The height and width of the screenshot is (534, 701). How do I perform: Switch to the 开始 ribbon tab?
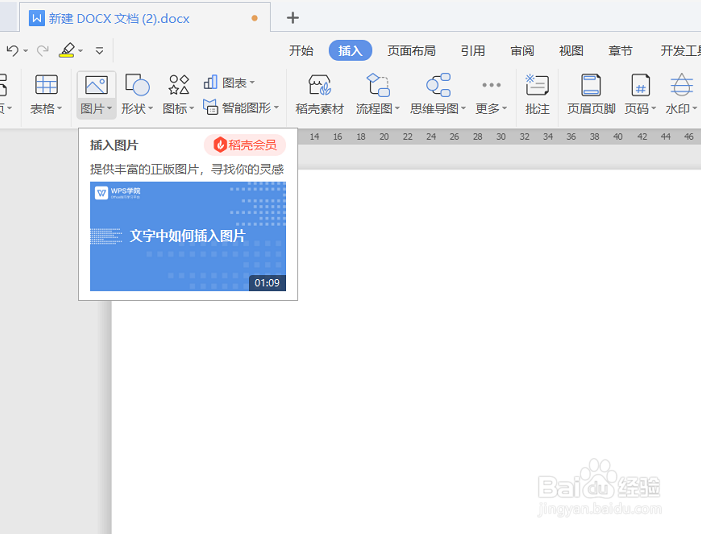click(301, 51)
